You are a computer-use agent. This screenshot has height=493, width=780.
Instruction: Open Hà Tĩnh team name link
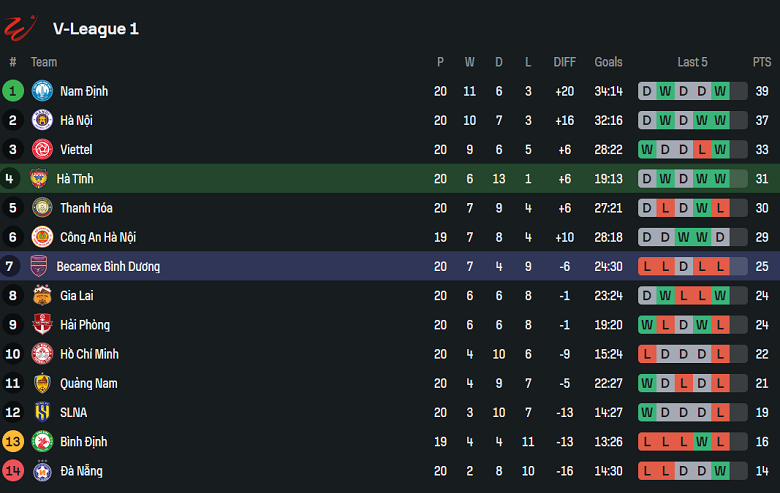tap(75, 179)
